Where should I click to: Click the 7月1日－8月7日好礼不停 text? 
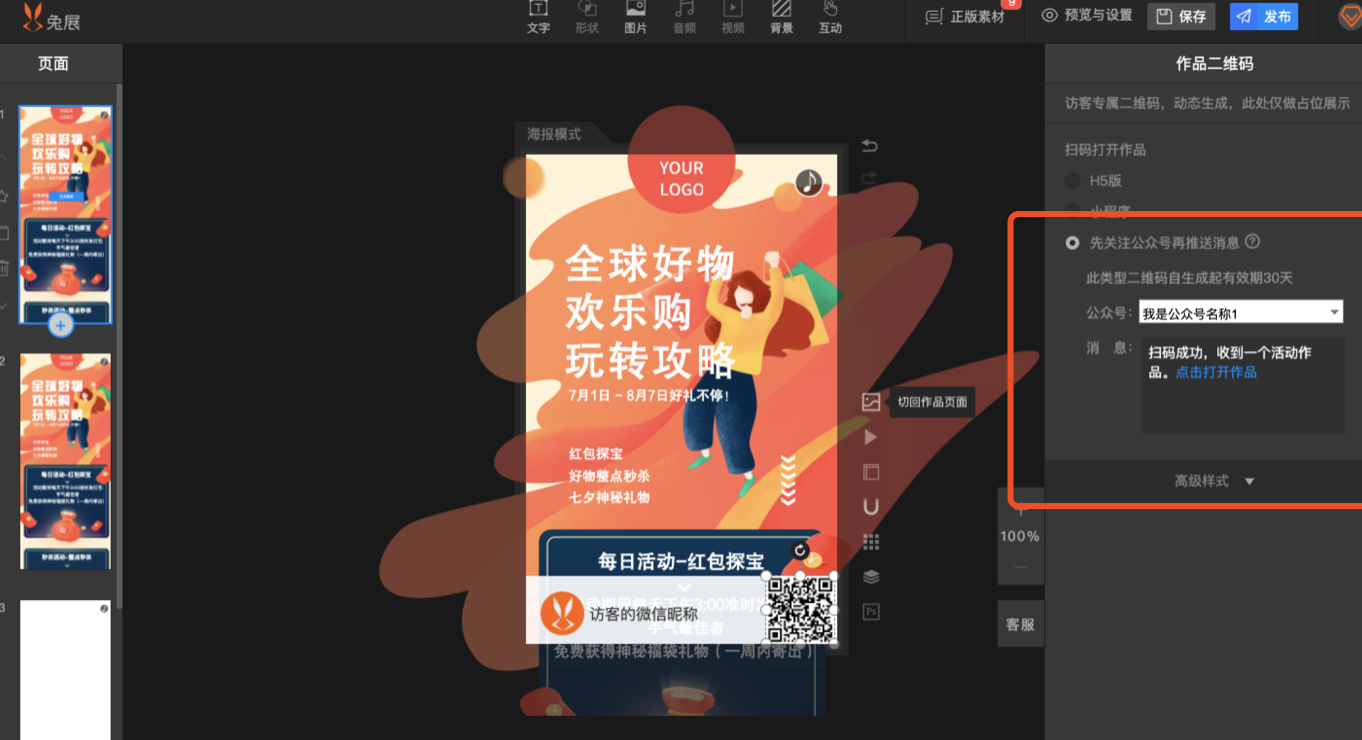pos(649,396)
